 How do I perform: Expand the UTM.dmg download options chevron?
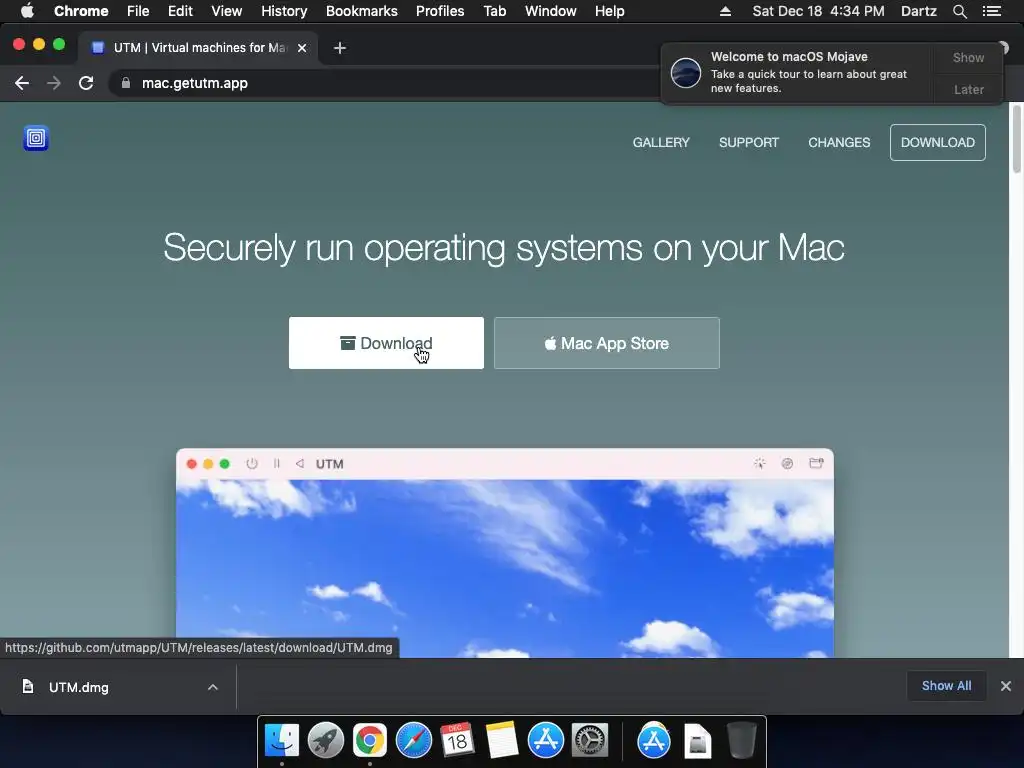(213, 687)
